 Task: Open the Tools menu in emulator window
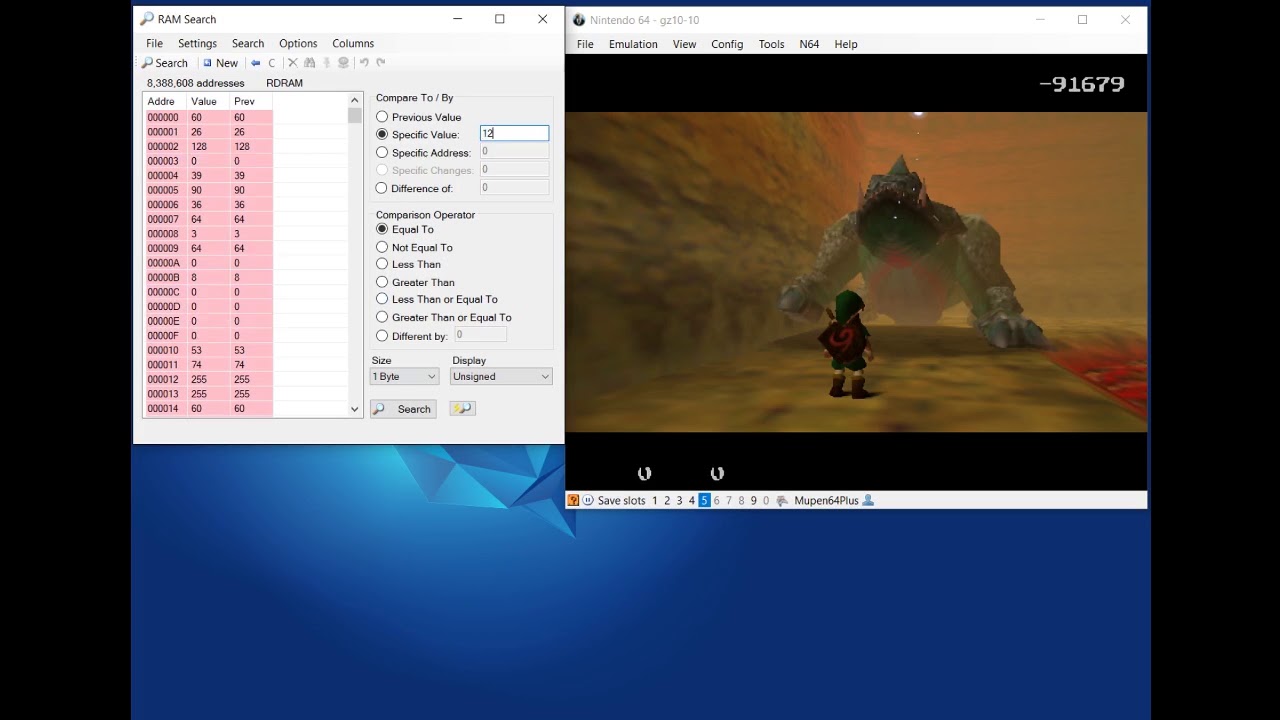[x=771, y=44]
